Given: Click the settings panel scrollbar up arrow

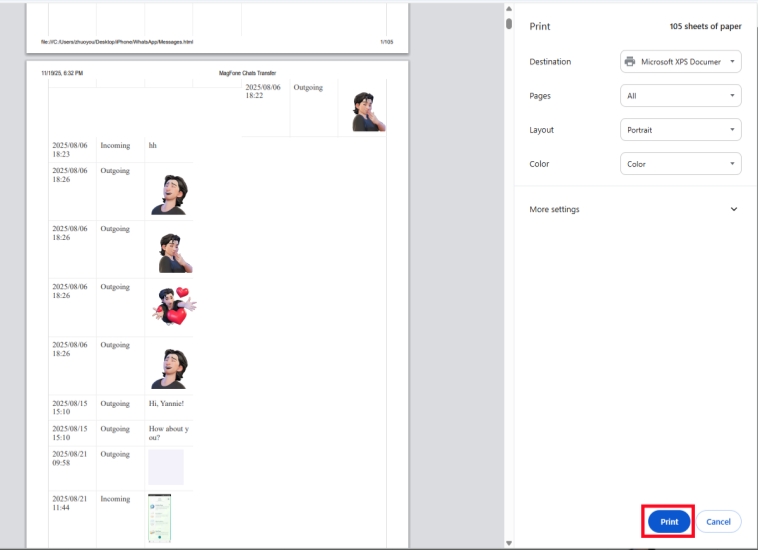Looking at the screenshot, I should pyautogui.click(x=508, y=8).
